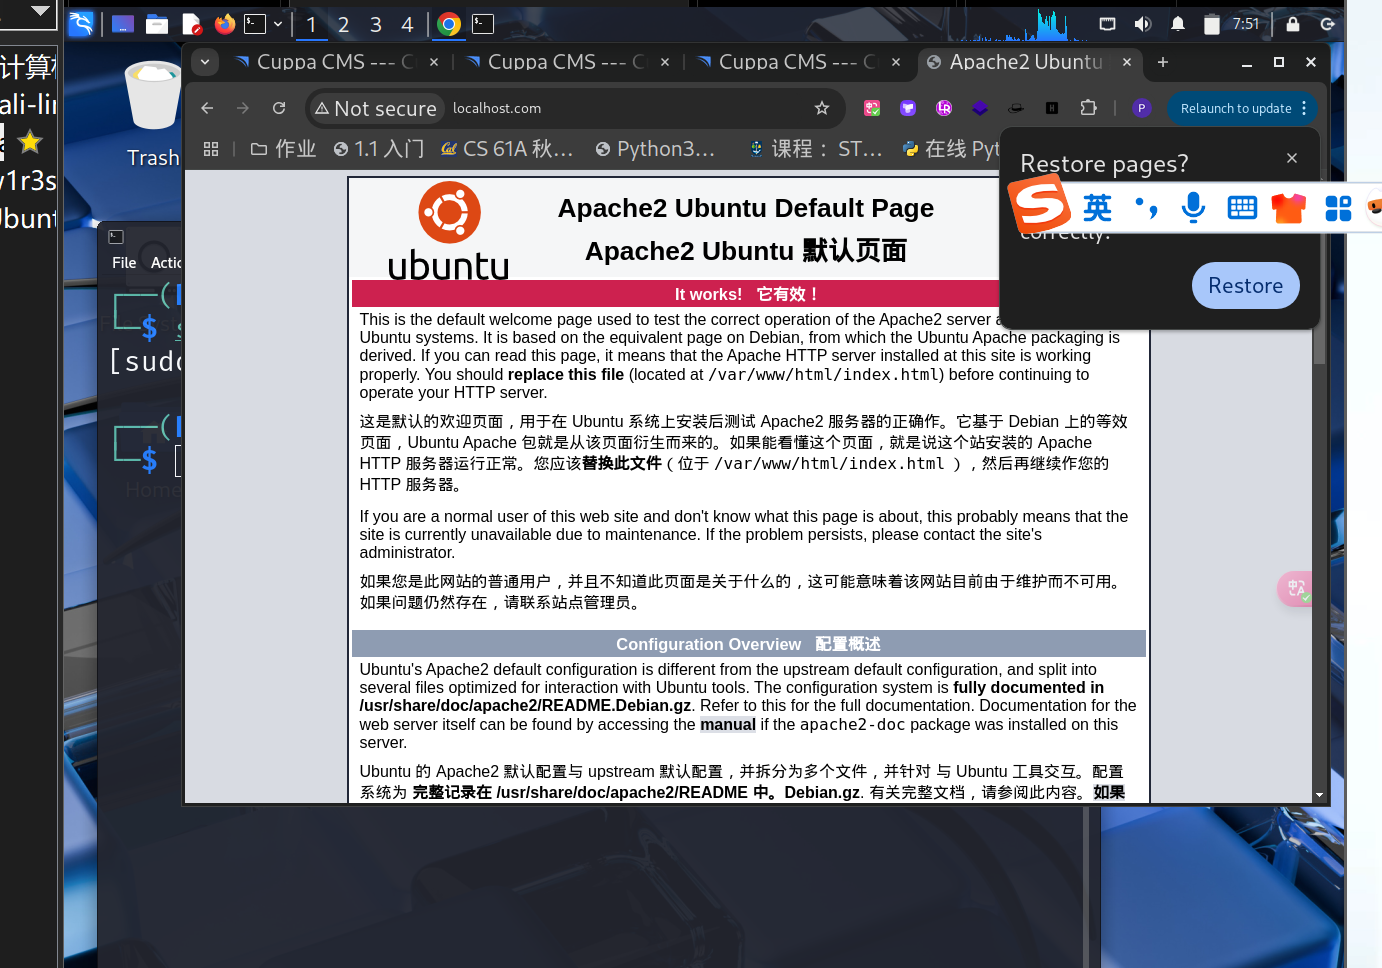Click the pink translate extension icon

click(872, 108)
